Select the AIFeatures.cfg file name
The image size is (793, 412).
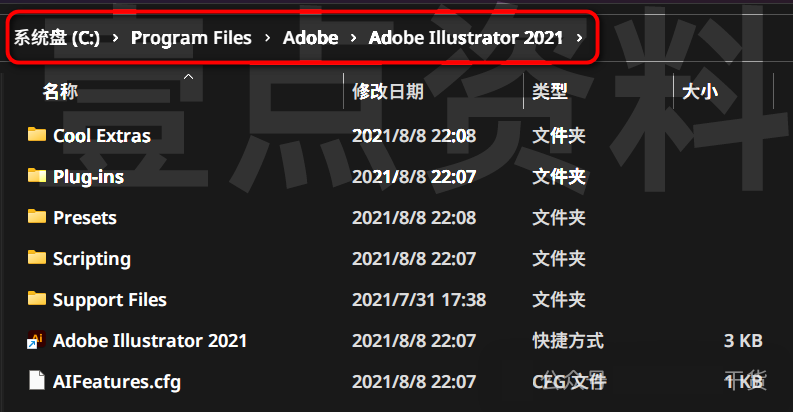coord(117,382)
